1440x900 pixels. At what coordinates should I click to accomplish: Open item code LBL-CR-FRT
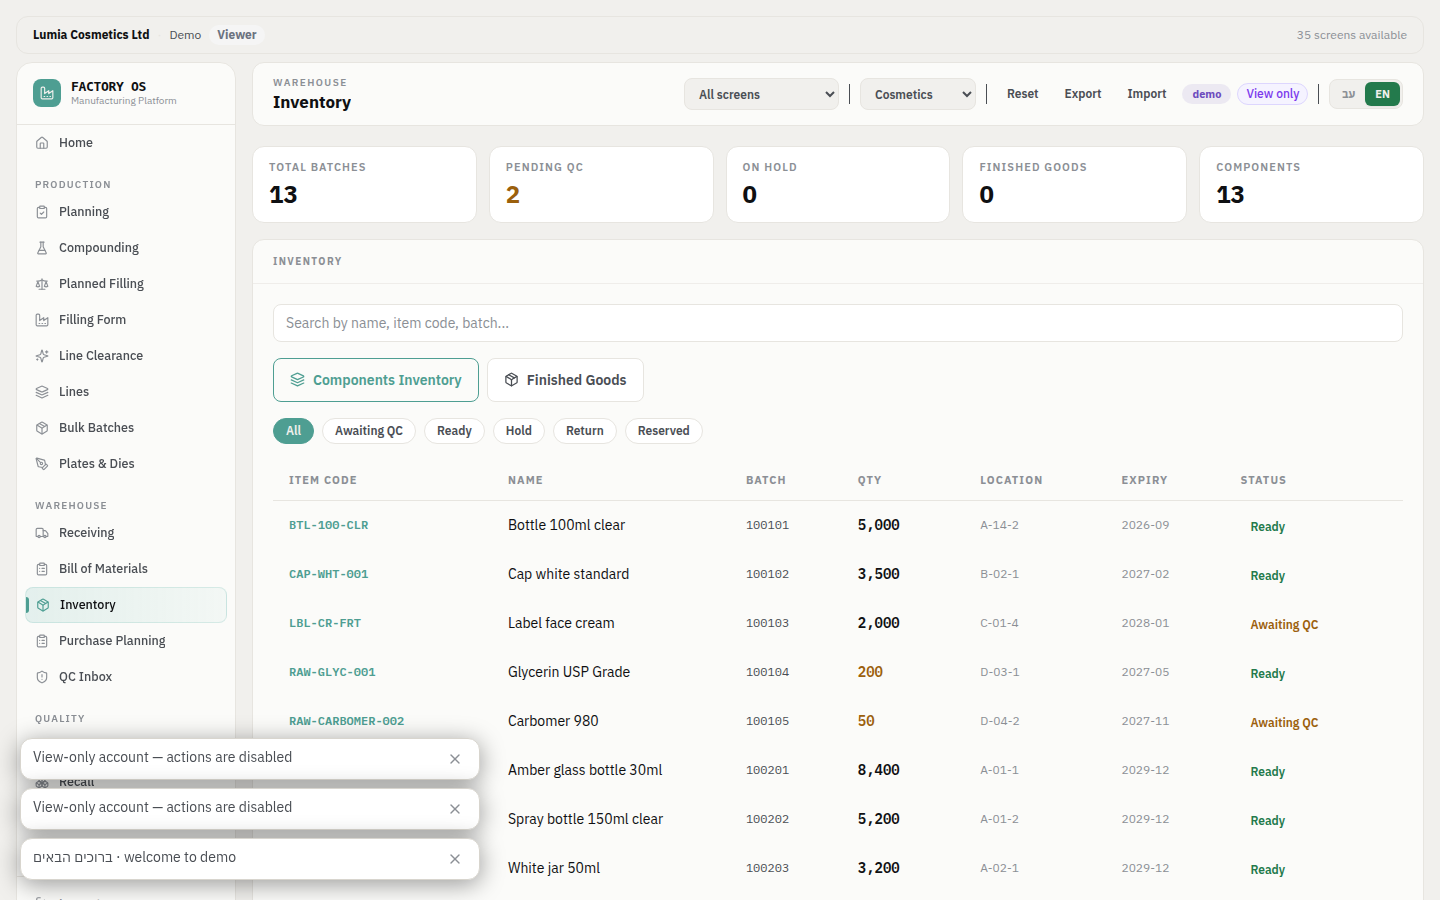pyautogui.click(x=325, y=623)
